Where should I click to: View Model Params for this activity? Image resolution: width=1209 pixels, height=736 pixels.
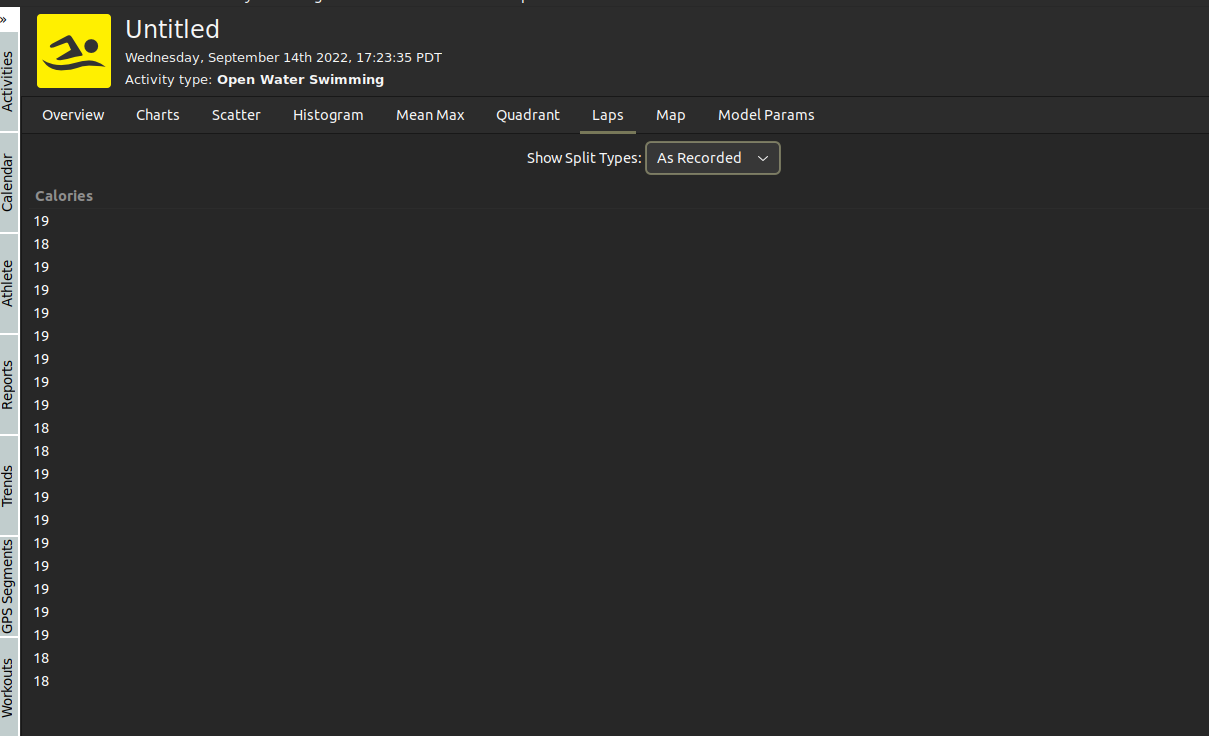(x=766, y=115)
